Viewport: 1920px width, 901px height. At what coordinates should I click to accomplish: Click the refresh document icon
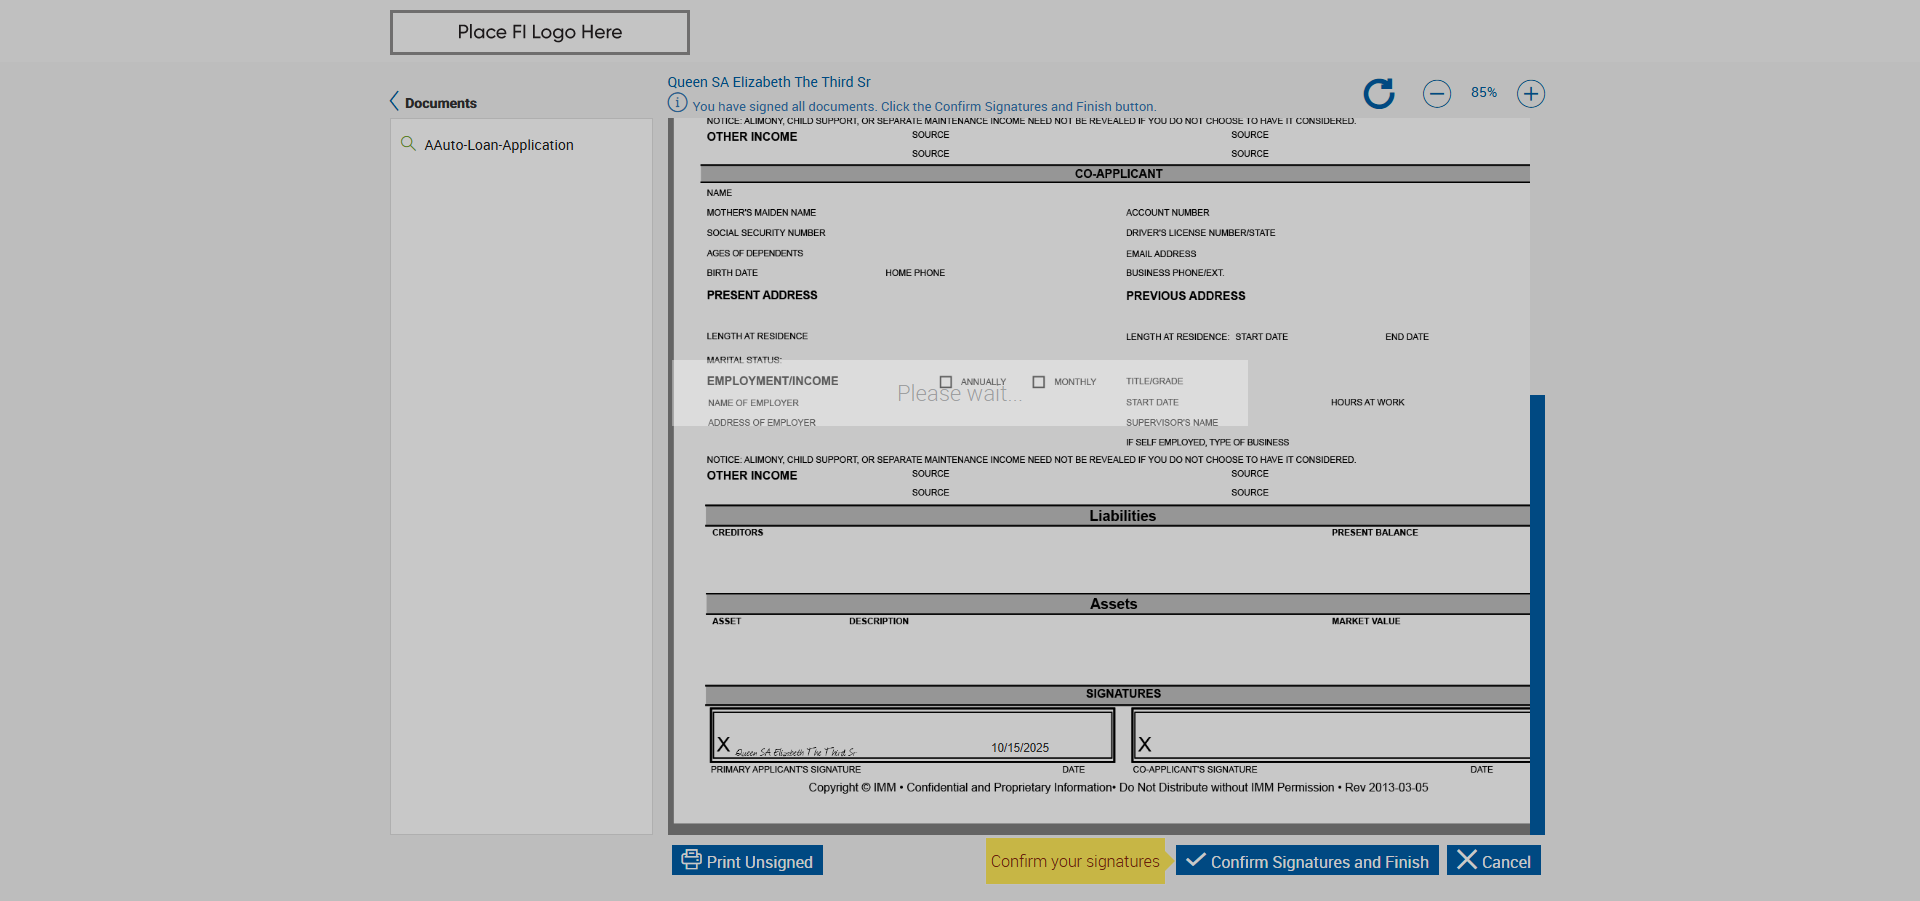click(x=1379, y=94)
